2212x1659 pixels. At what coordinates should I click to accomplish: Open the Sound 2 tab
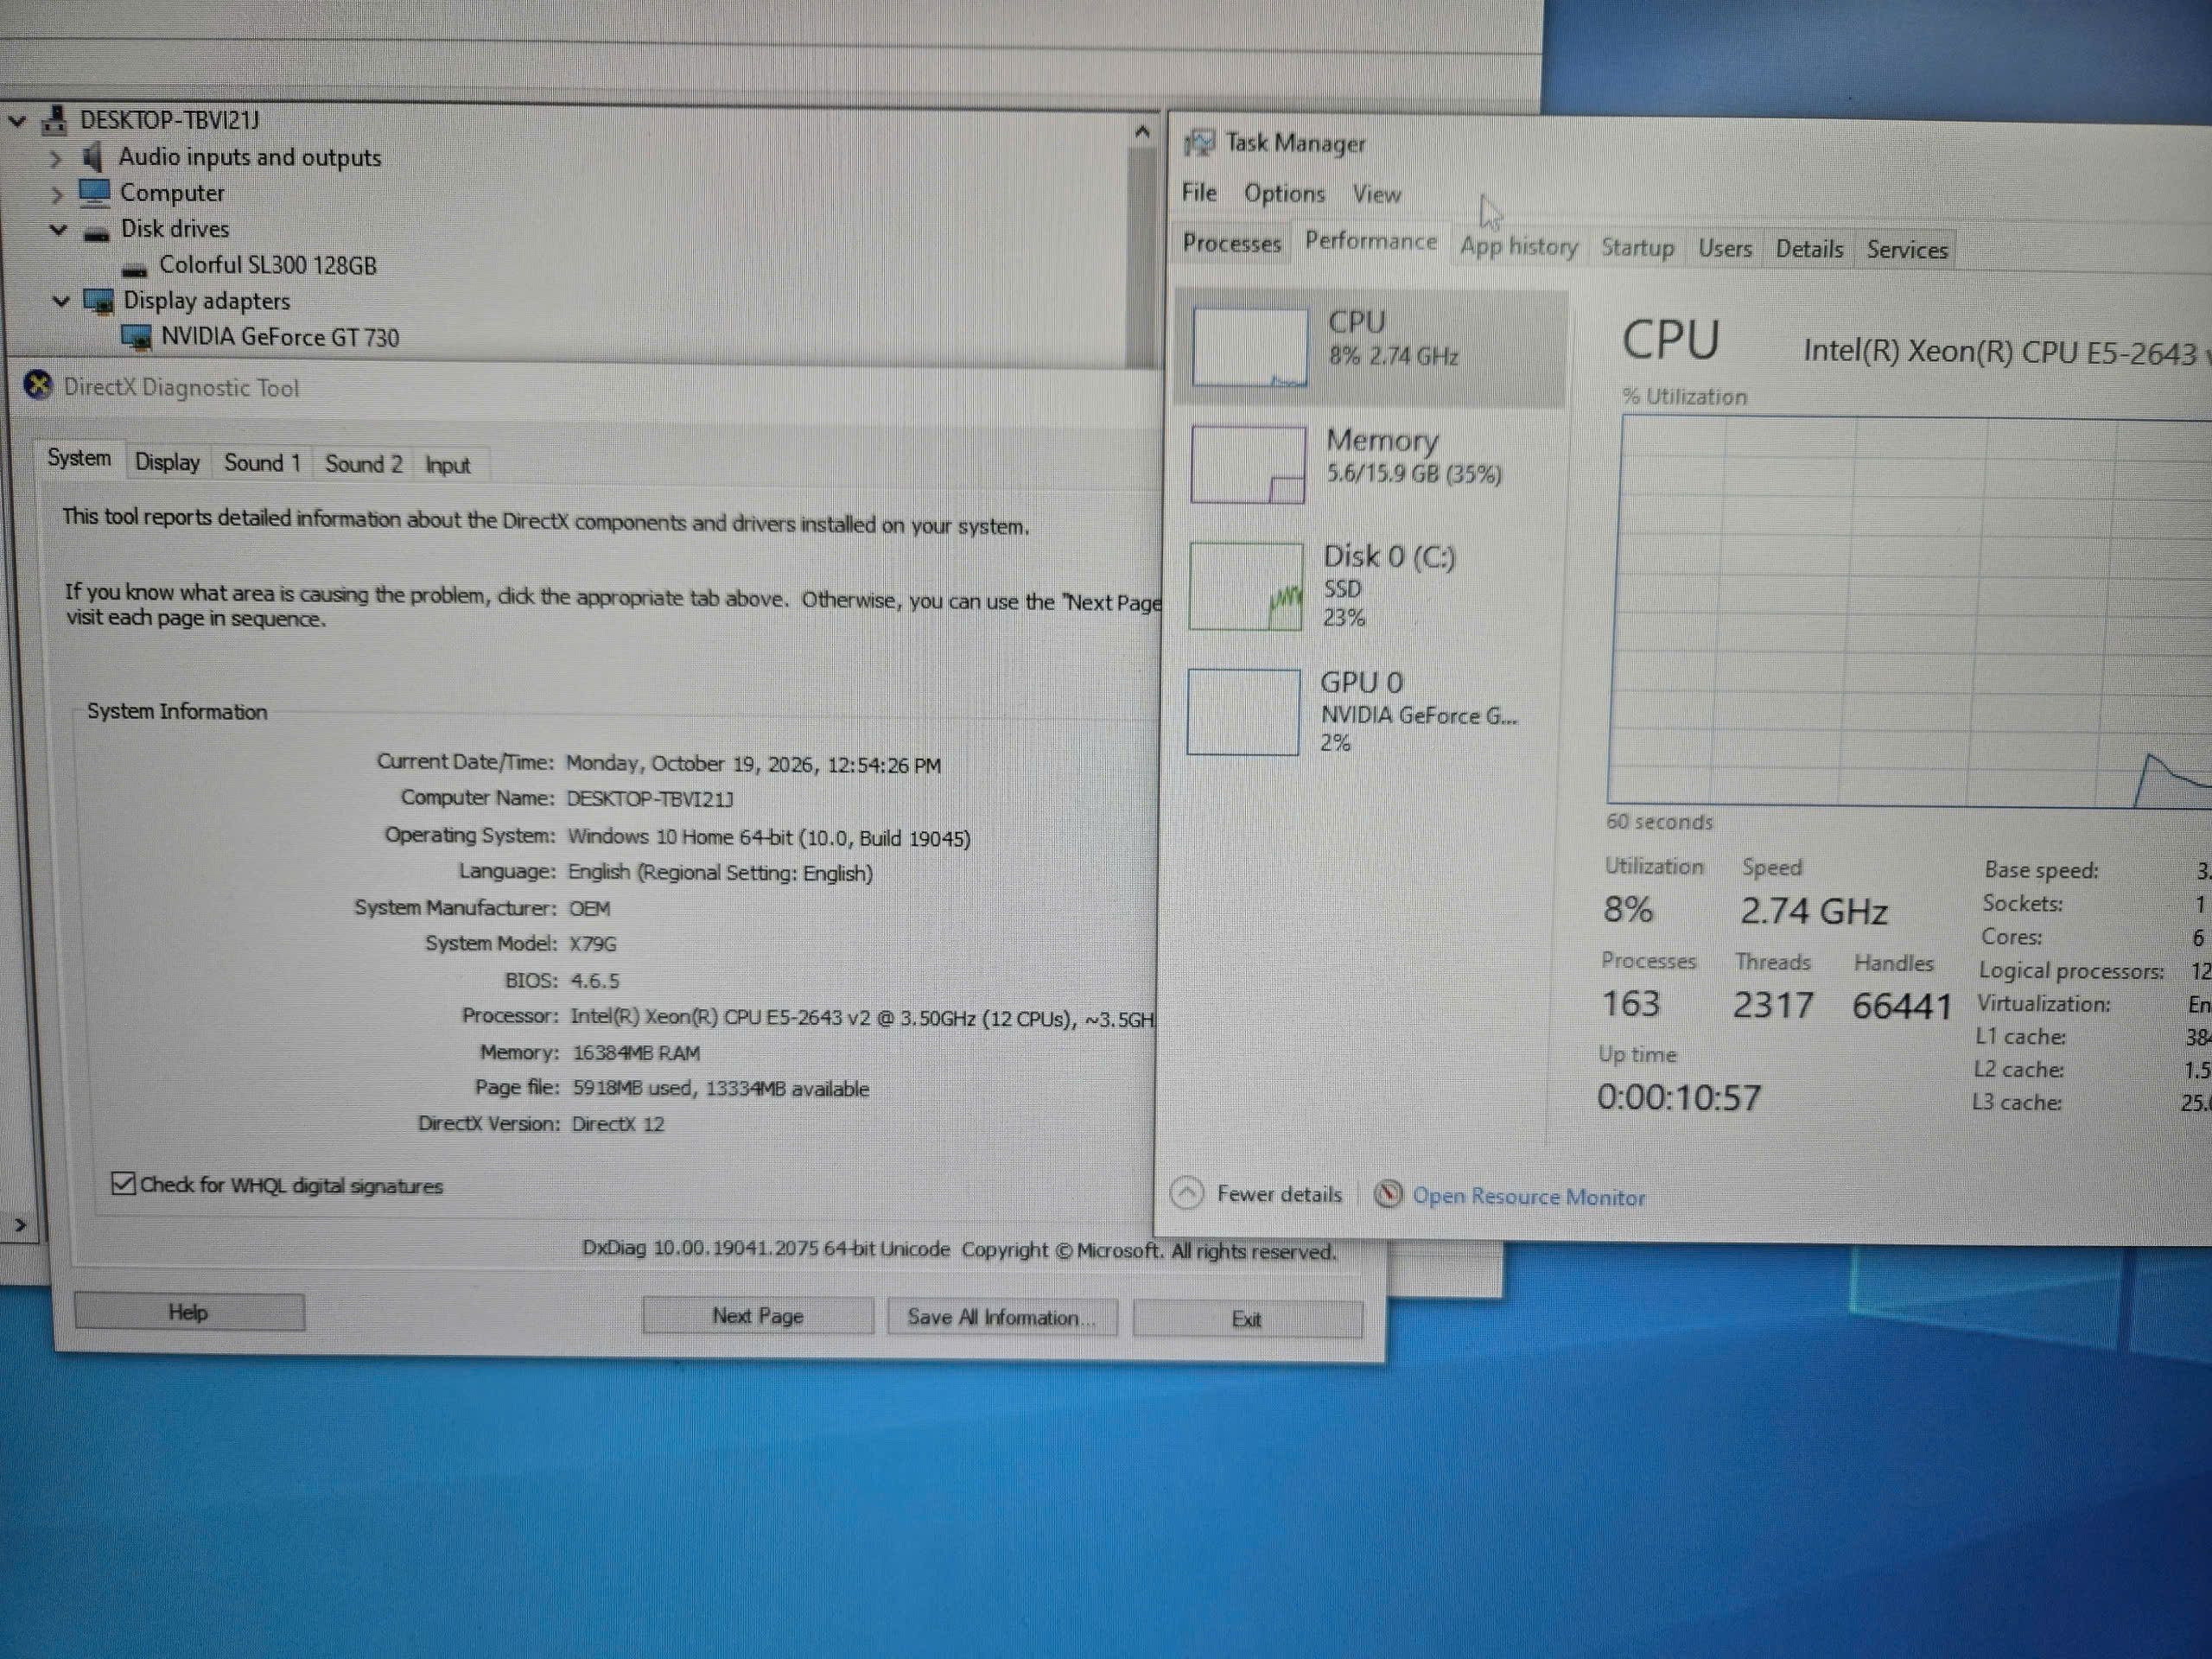point(363,463)
